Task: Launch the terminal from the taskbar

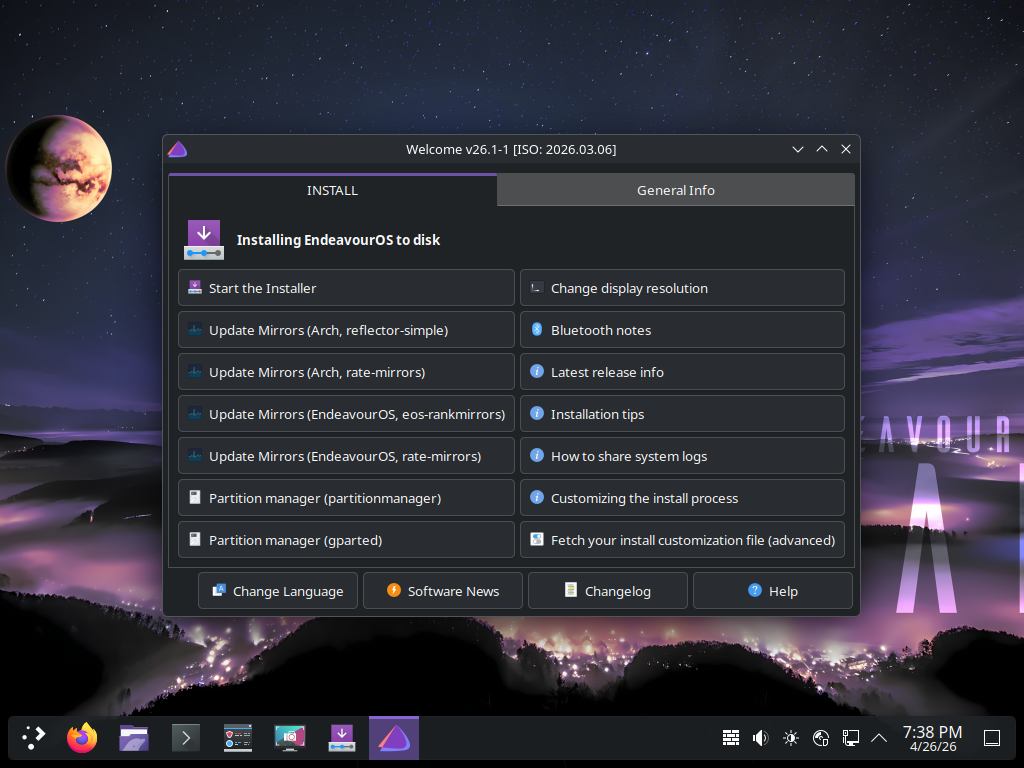Action: point(186,738)
